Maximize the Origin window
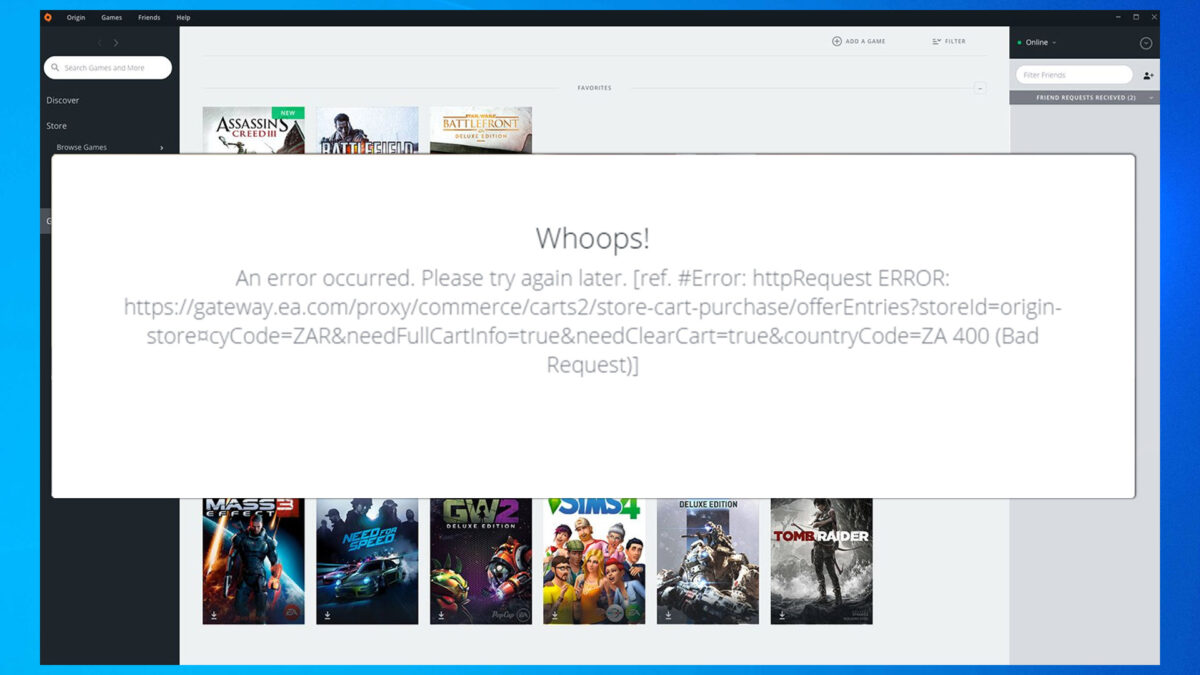 1136,17
